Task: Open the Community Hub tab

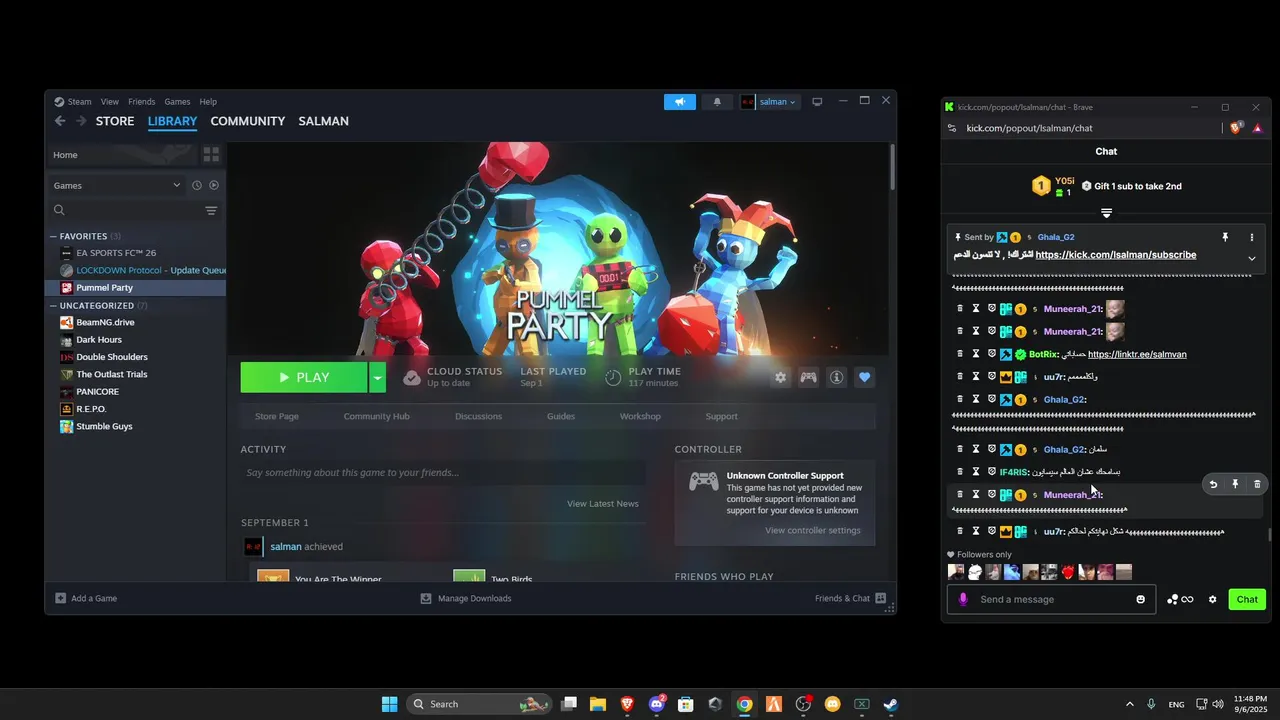Action: click(377, 416)
